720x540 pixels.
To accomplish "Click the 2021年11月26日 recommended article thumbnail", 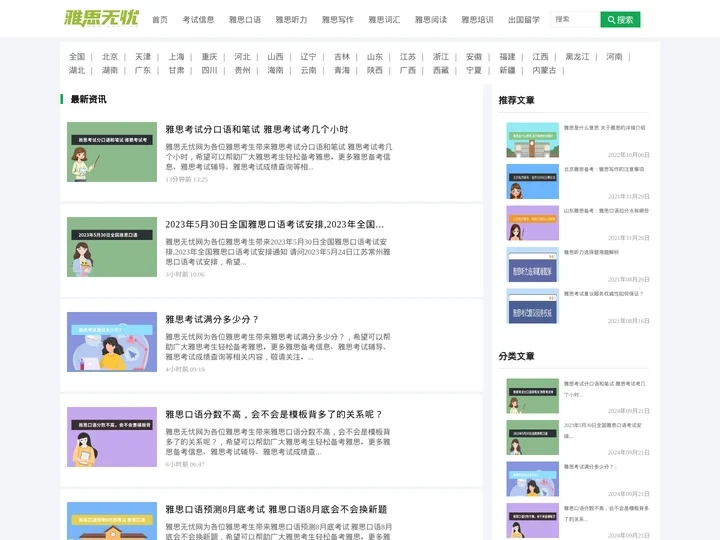I will pyautogui.click(x=533, y=223).
